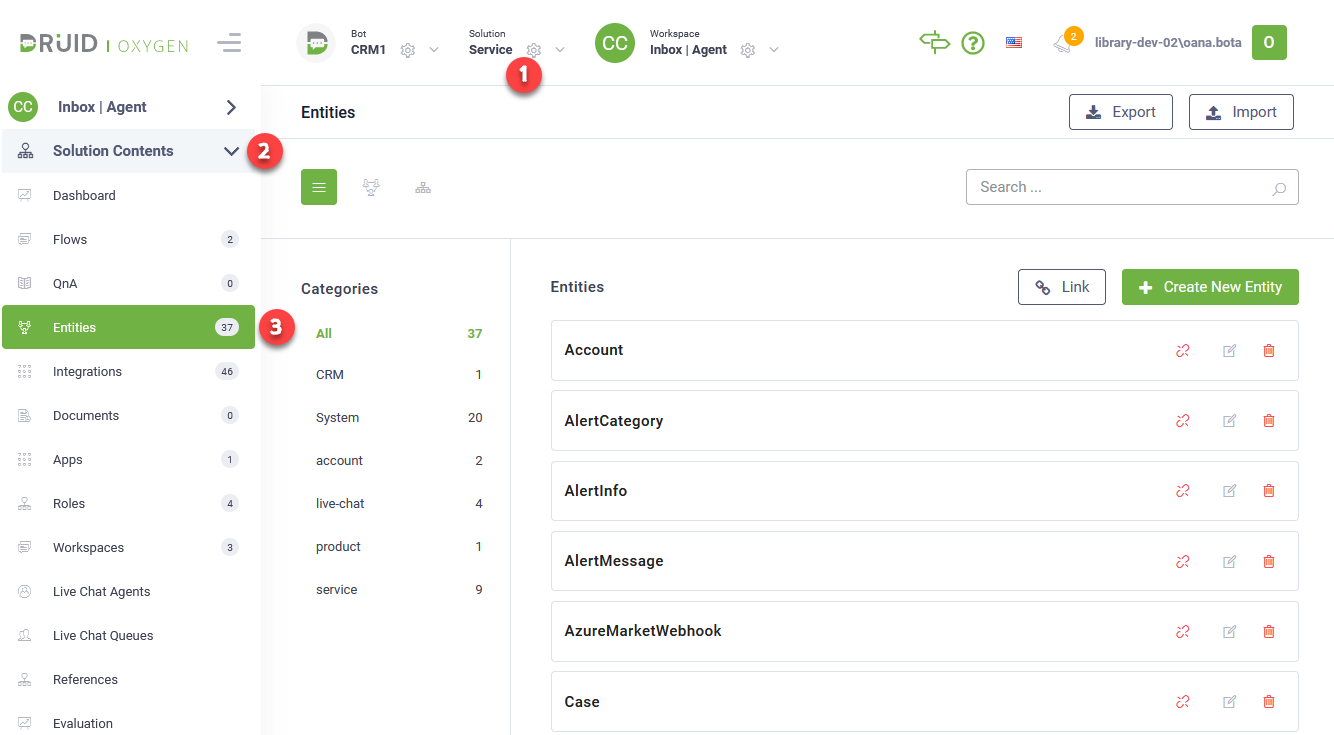The image size is (1334, 735).
Task: Open Documents in sidebar
Action: [x=130, y=415]
